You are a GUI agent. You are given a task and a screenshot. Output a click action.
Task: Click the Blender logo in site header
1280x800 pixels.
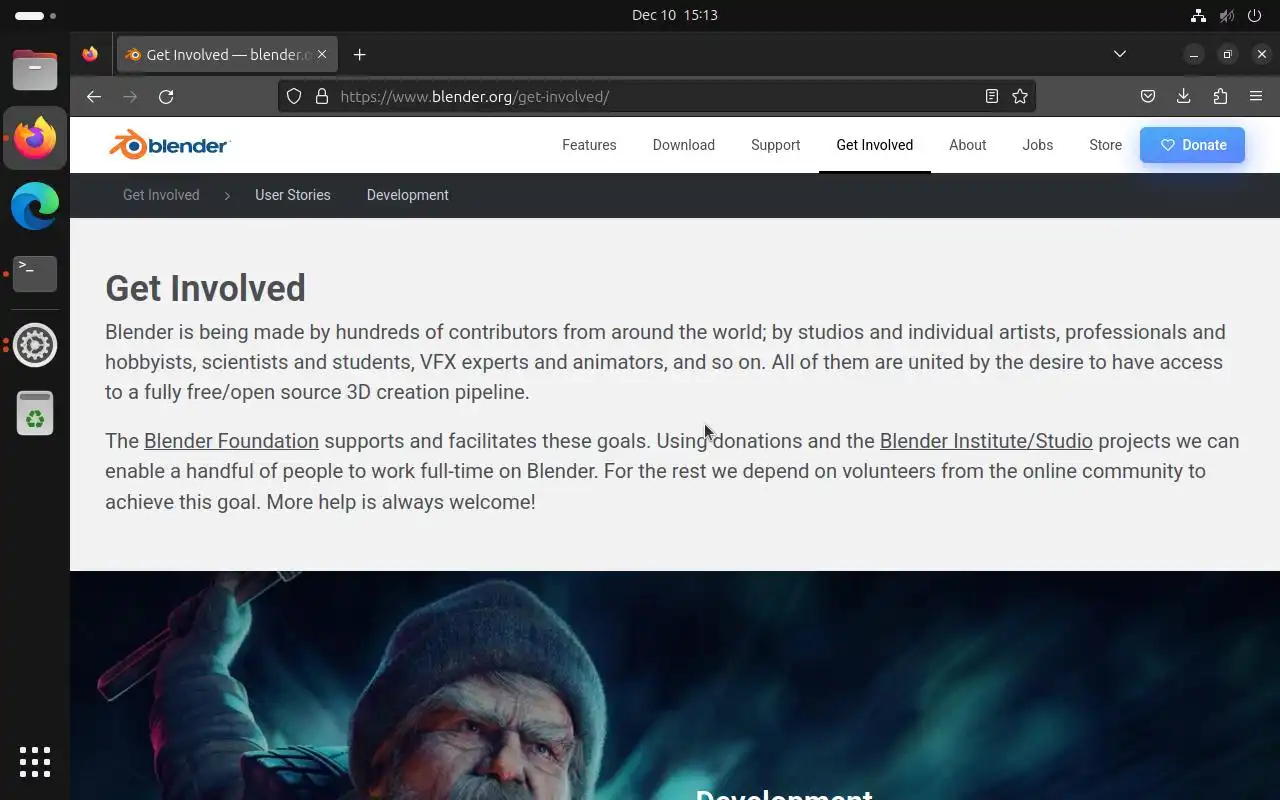click(x=169, y=145)
